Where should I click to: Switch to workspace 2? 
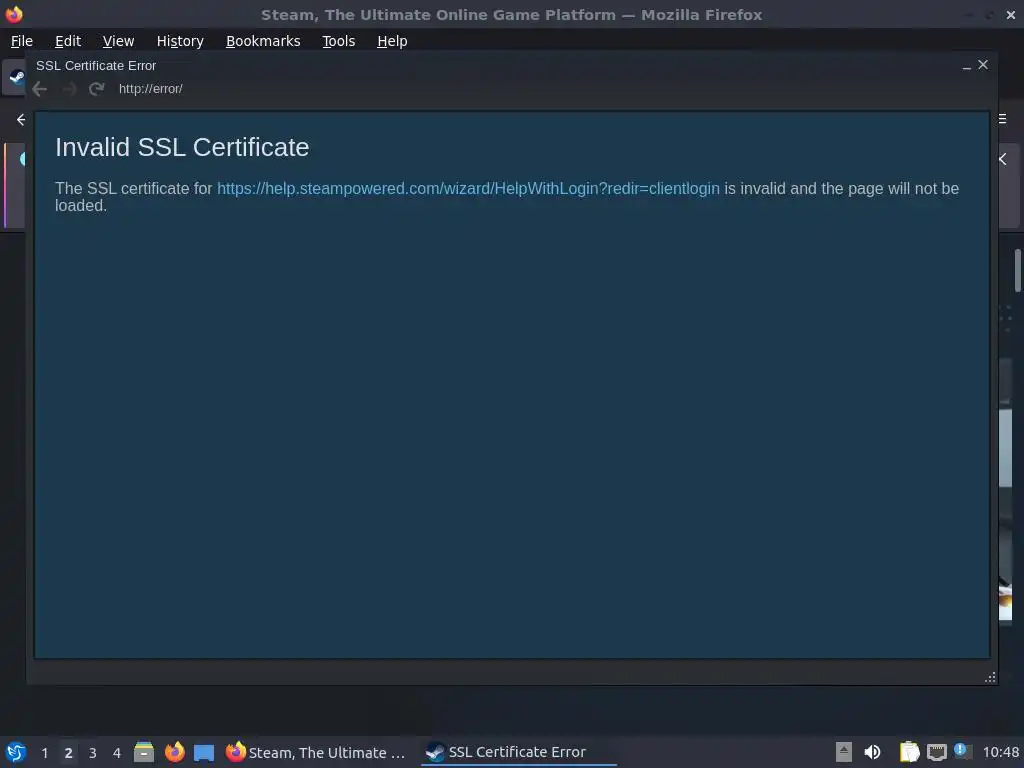point(68,753)
